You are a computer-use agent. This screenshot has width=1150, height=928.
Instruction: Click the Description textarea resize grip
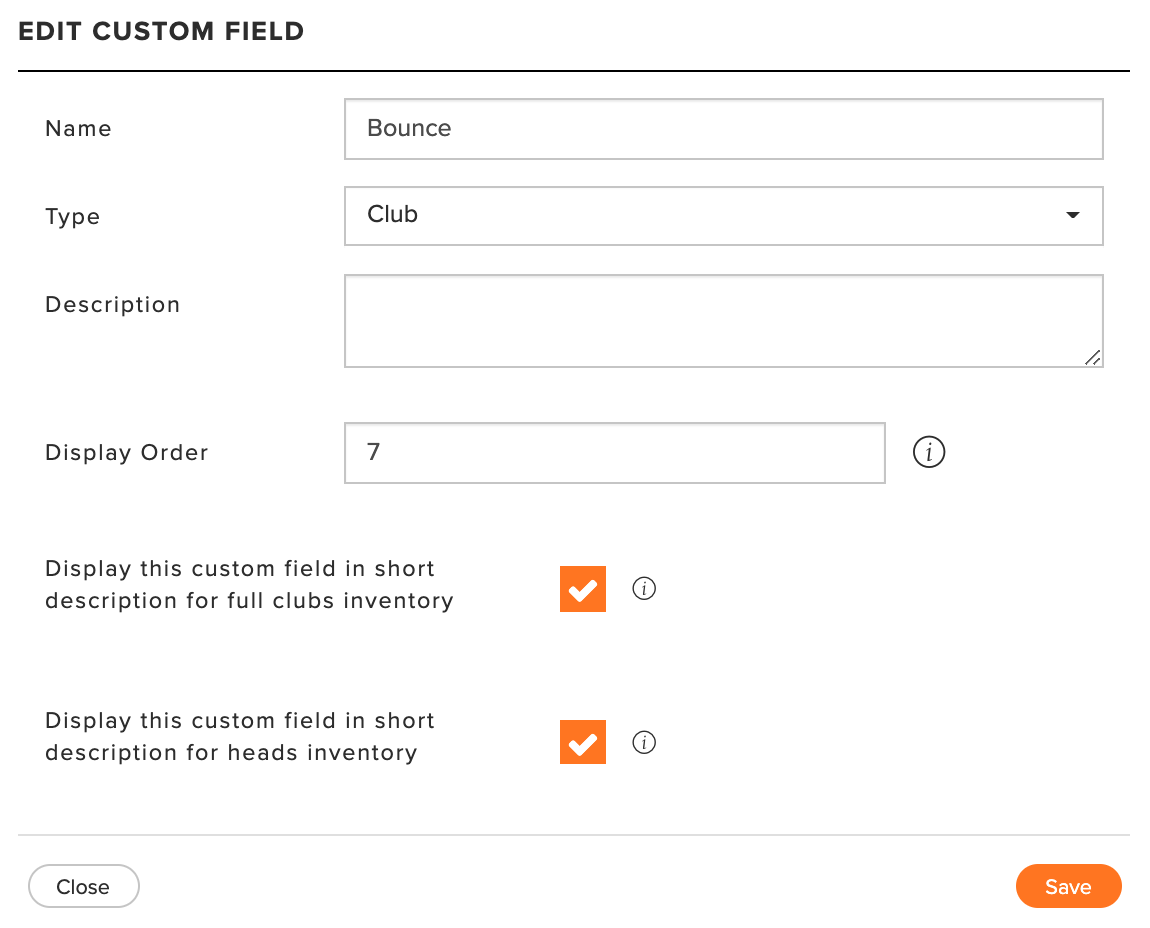[1092, 357]
